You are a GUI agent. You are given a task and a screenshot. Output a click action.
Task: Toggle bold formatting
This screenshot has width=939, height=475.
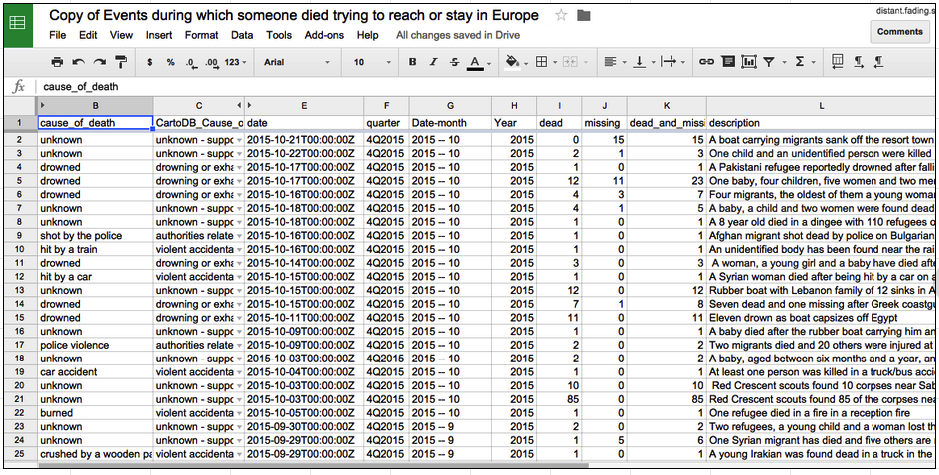tap(412, 62)
